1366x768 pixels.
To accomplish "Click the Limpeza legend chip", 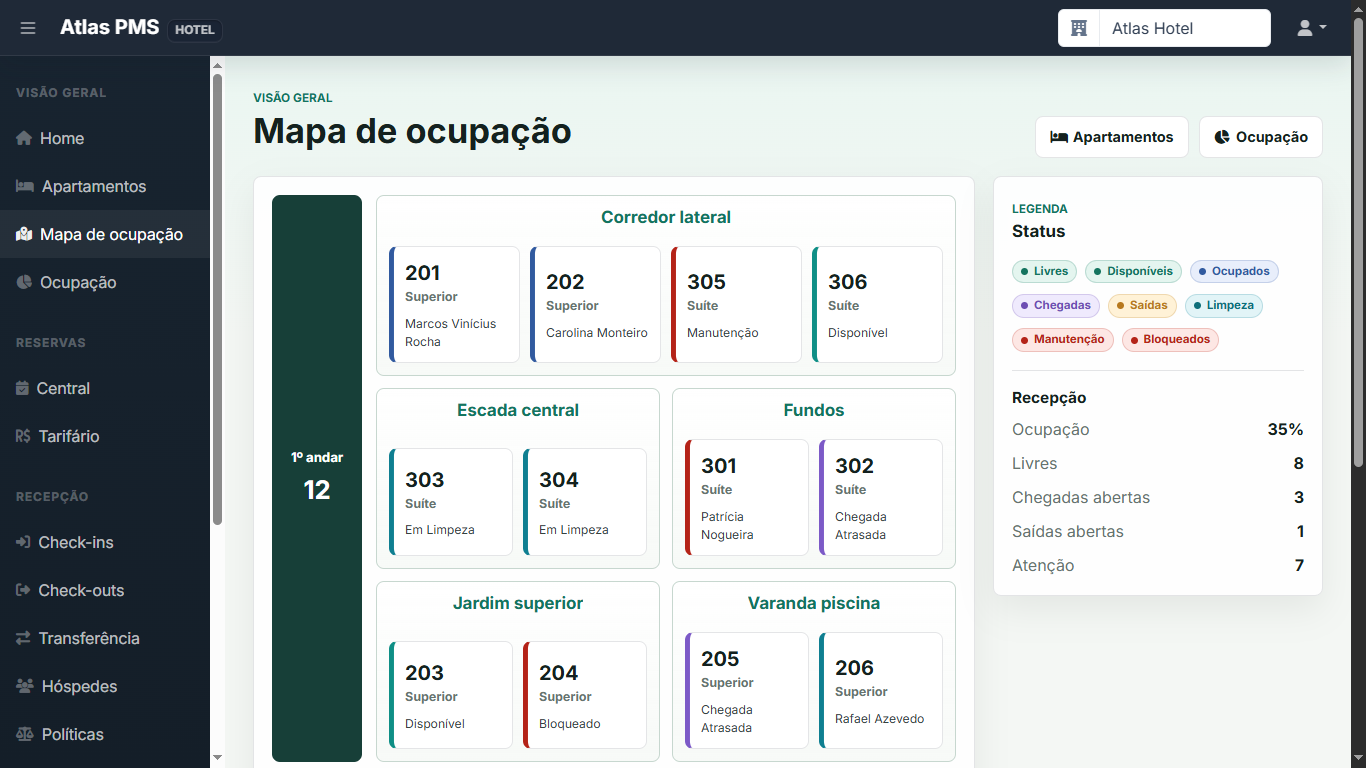I will 1224,305.
